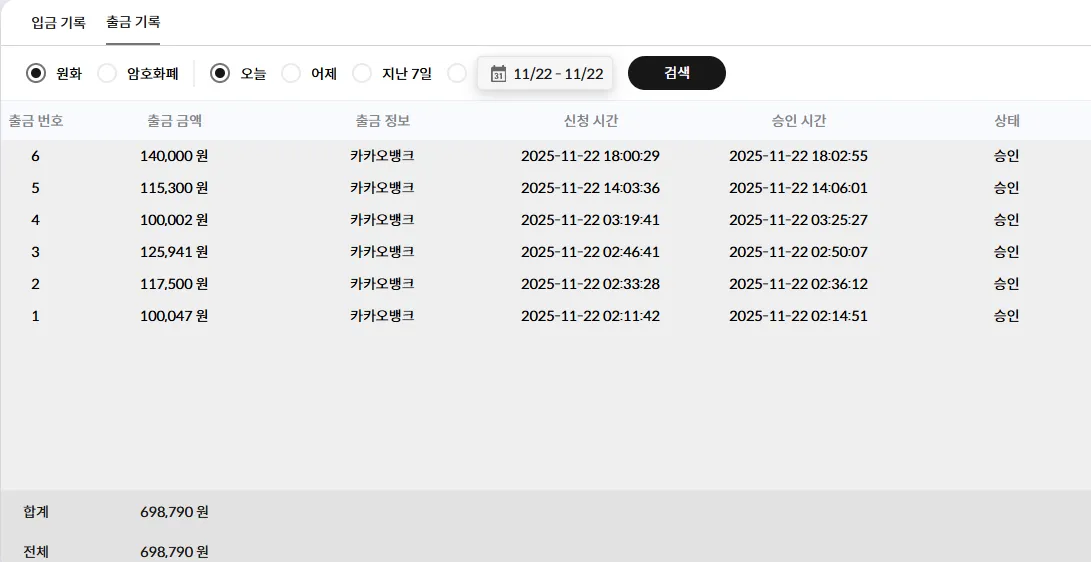This screenshot has height=562, width=1091.
Task: Switch to the 입금 기록 tab
Action: (x=58, y=22)
